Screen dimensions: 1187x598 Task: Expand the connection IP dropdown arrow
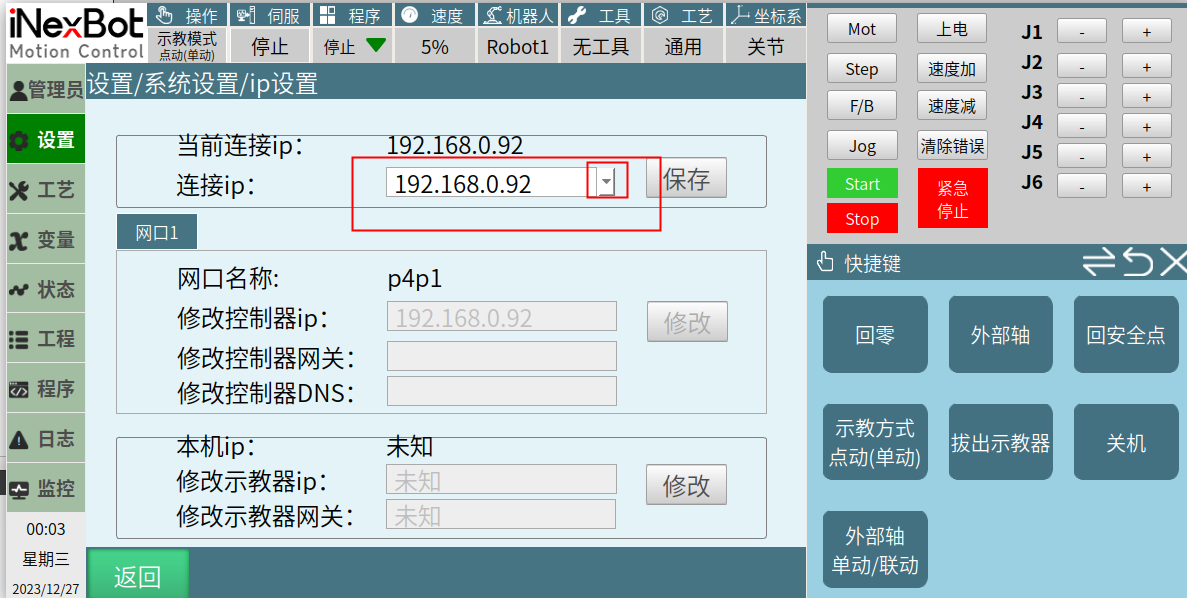(x=606, y=182)
